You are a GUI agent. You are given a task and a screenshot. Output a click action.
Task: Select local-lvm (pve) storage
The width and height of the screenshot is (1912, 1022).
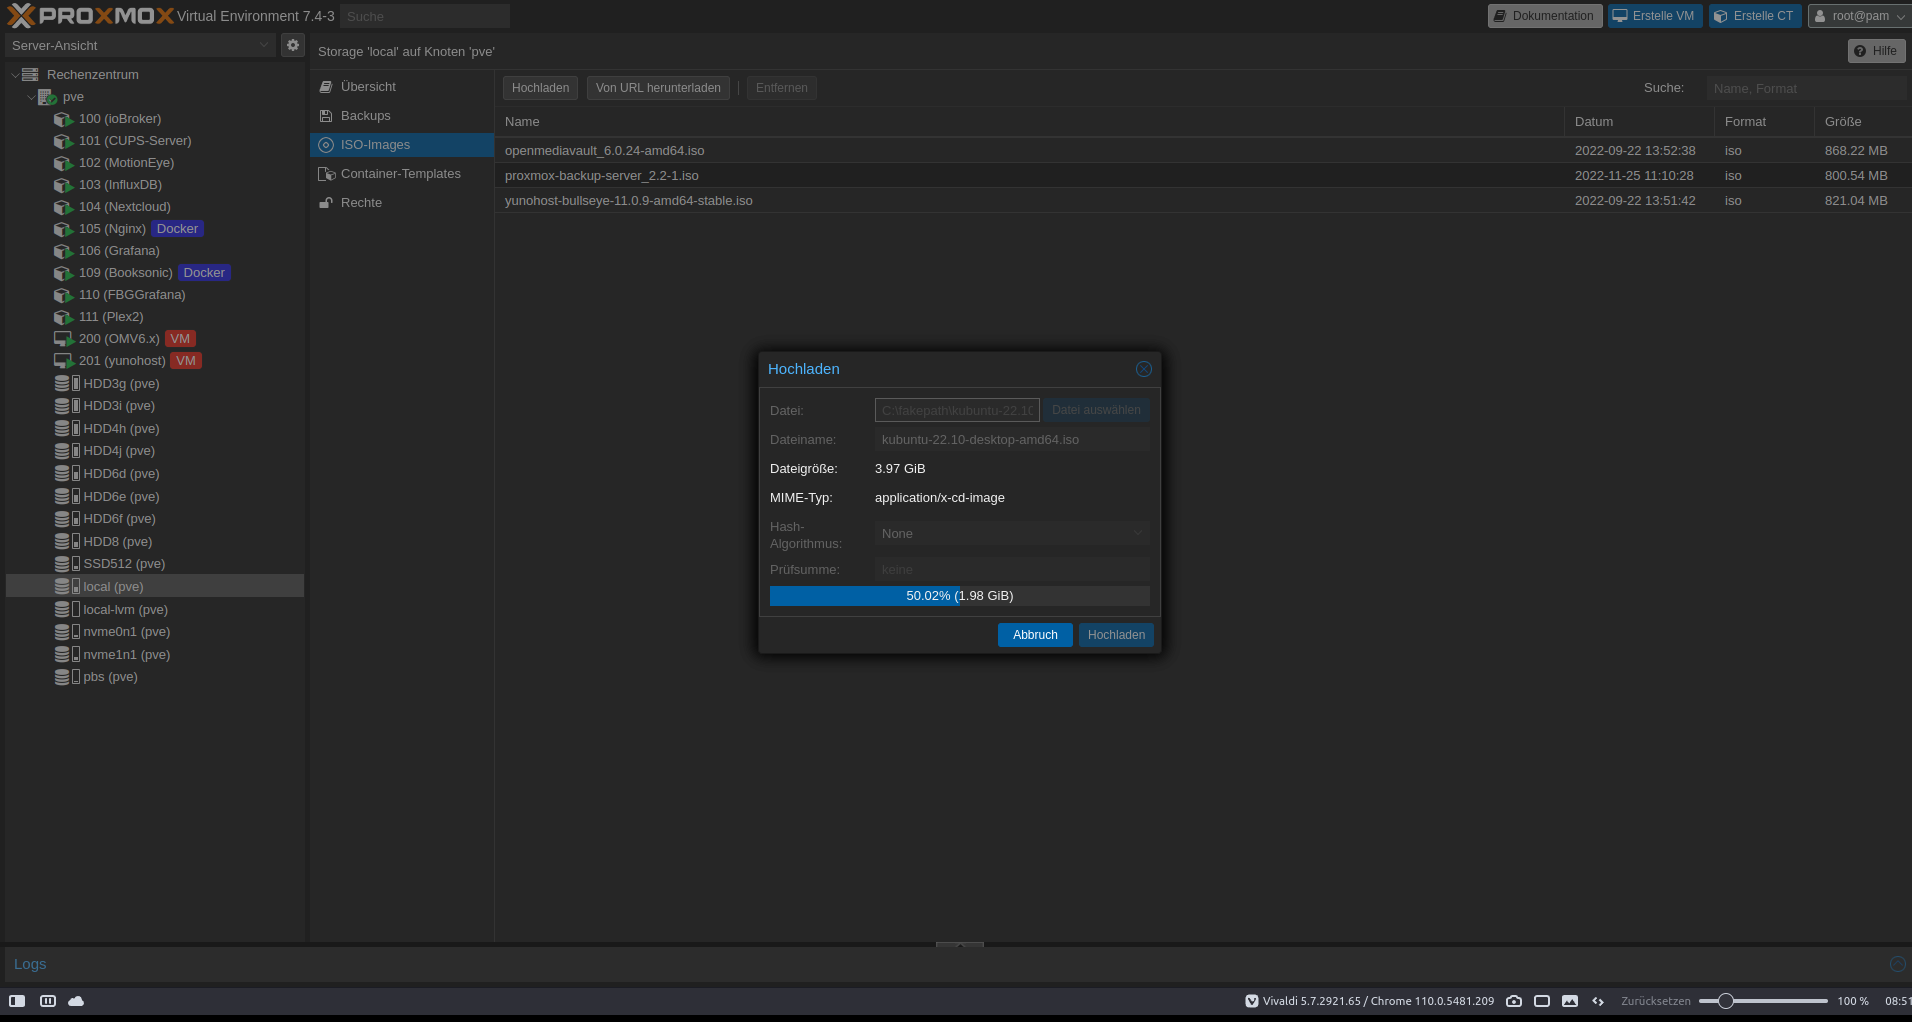155,610
